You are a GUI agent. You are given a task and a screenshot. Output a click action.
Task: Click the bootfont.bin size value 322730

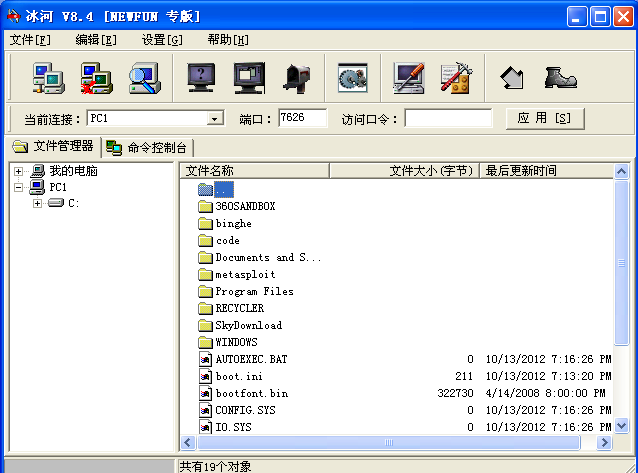(455, 393)
